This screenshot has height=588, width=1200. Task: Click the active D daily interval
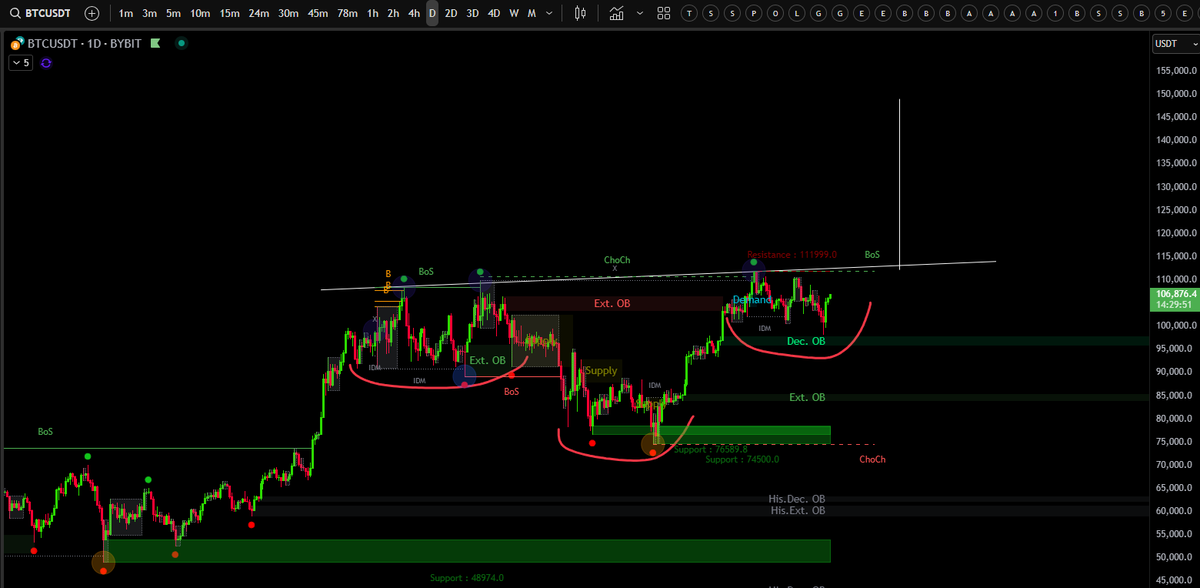pos(432,13)
